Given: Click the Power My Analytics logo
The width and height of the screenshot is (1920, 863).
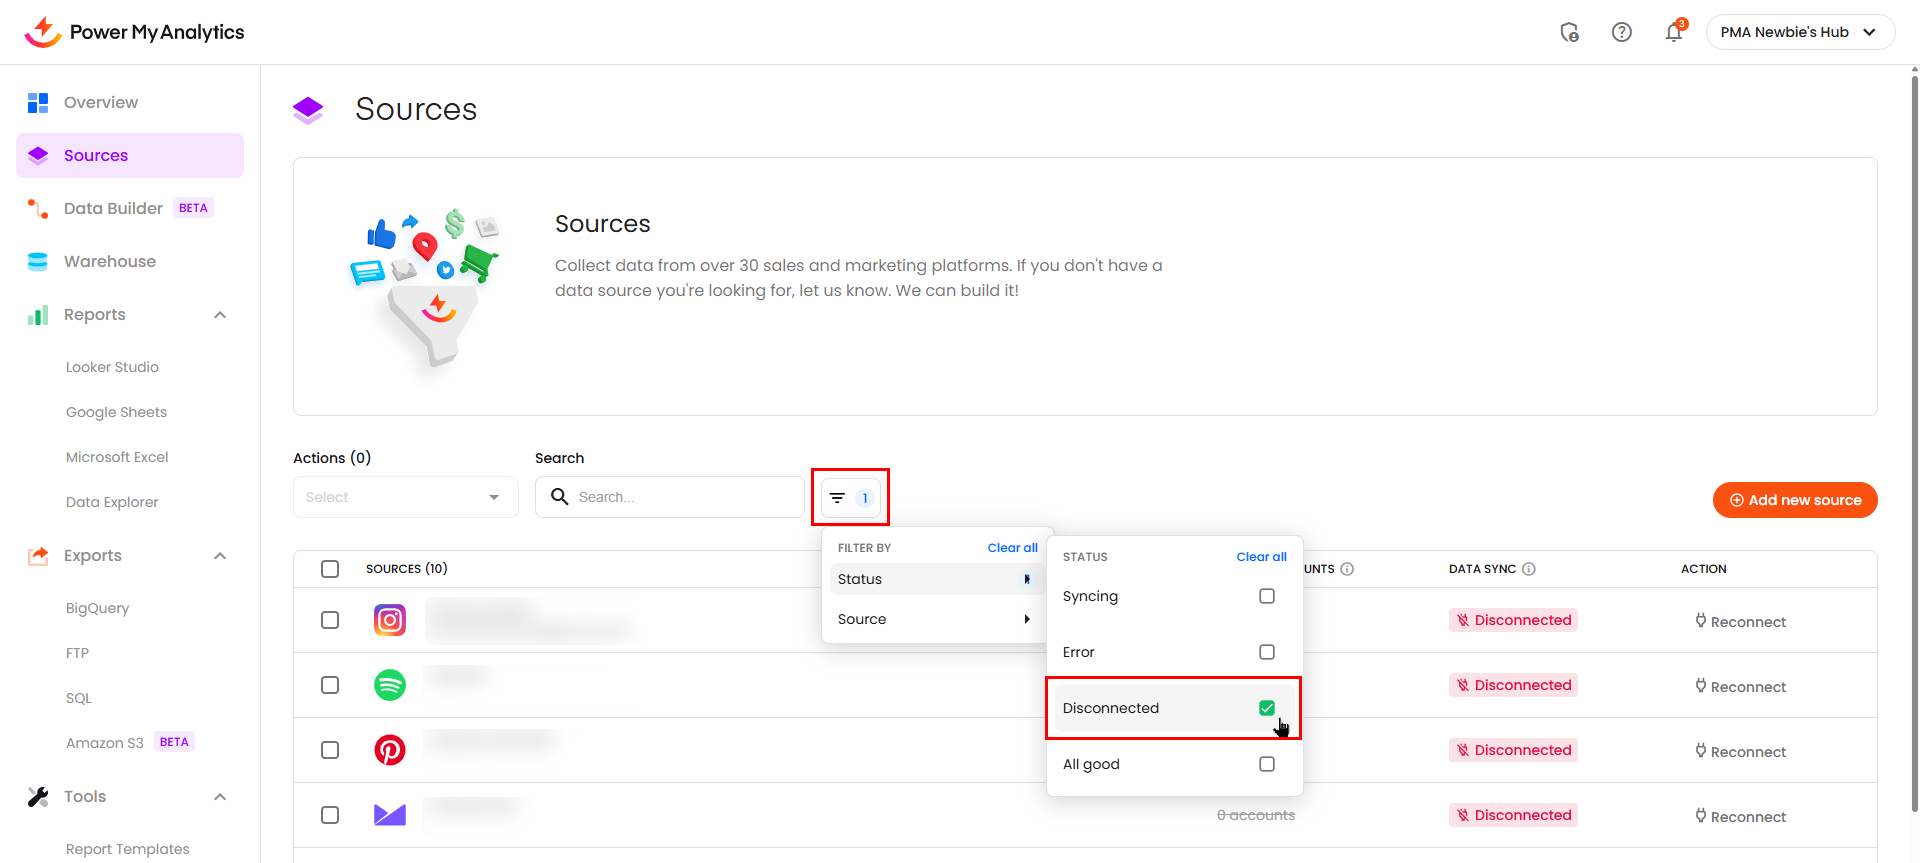Looking at the screenshot, I should click(x=134, y=32).
